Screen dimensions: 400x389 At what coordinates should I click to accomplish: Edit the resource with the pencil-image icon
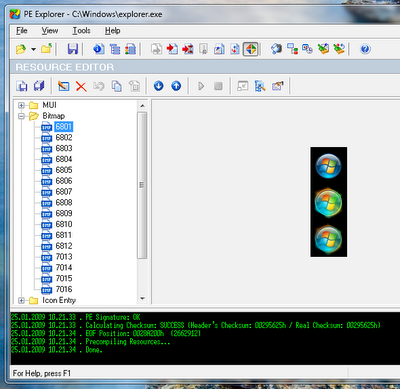(x=64, y=86)
